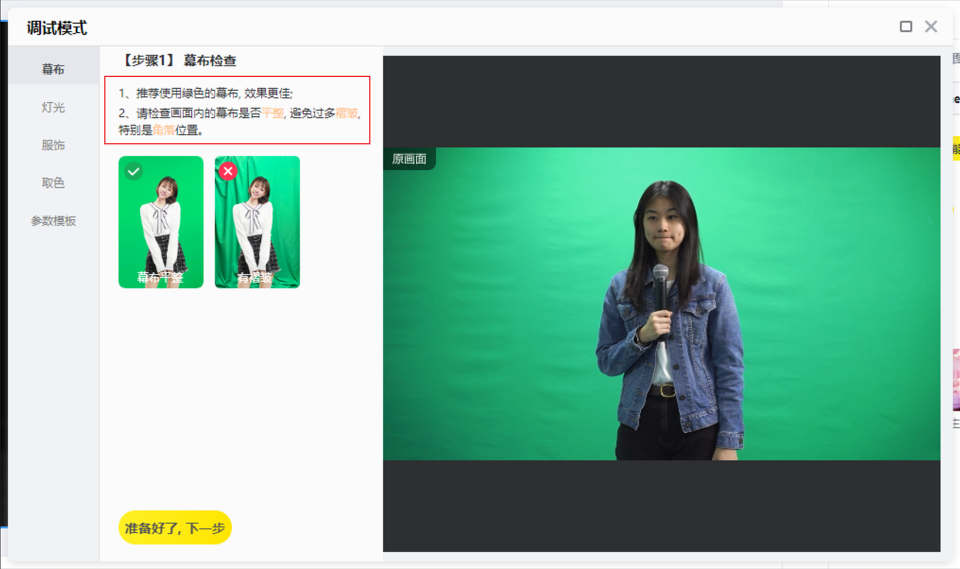This screenshot has height=569, width=960.
Task: Open the 服饰 tab
Action: [53, 145]
